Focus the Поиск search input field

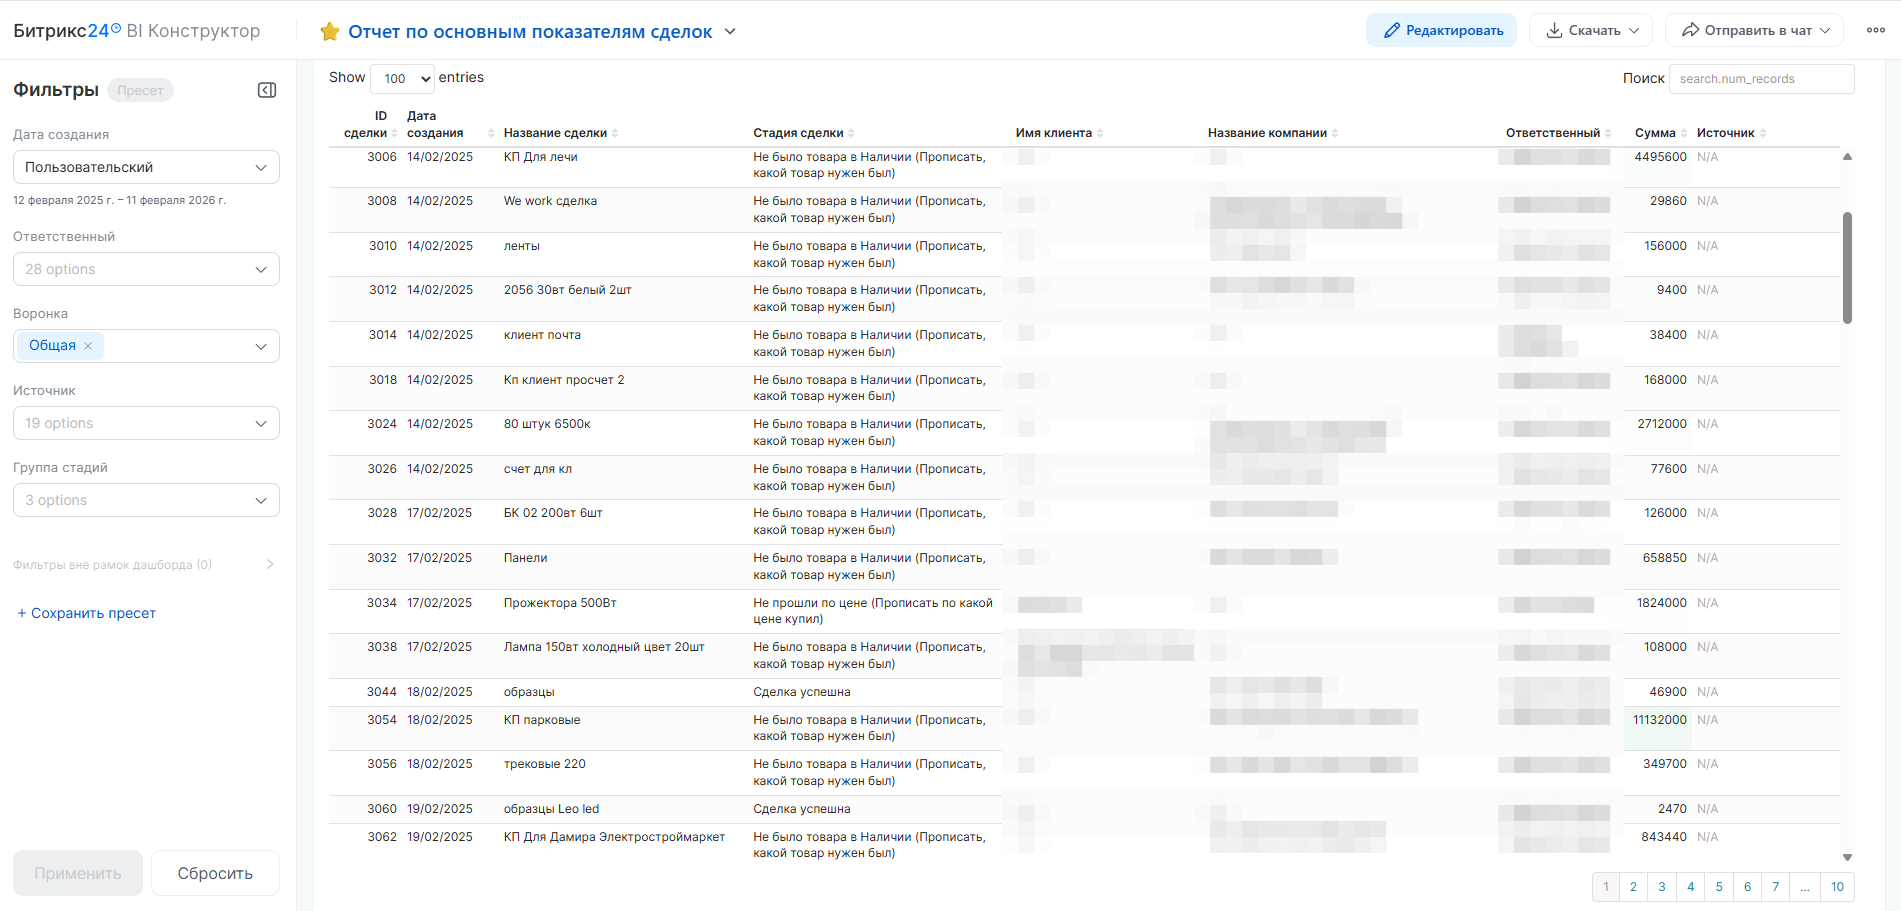(x=1761, y=79)
